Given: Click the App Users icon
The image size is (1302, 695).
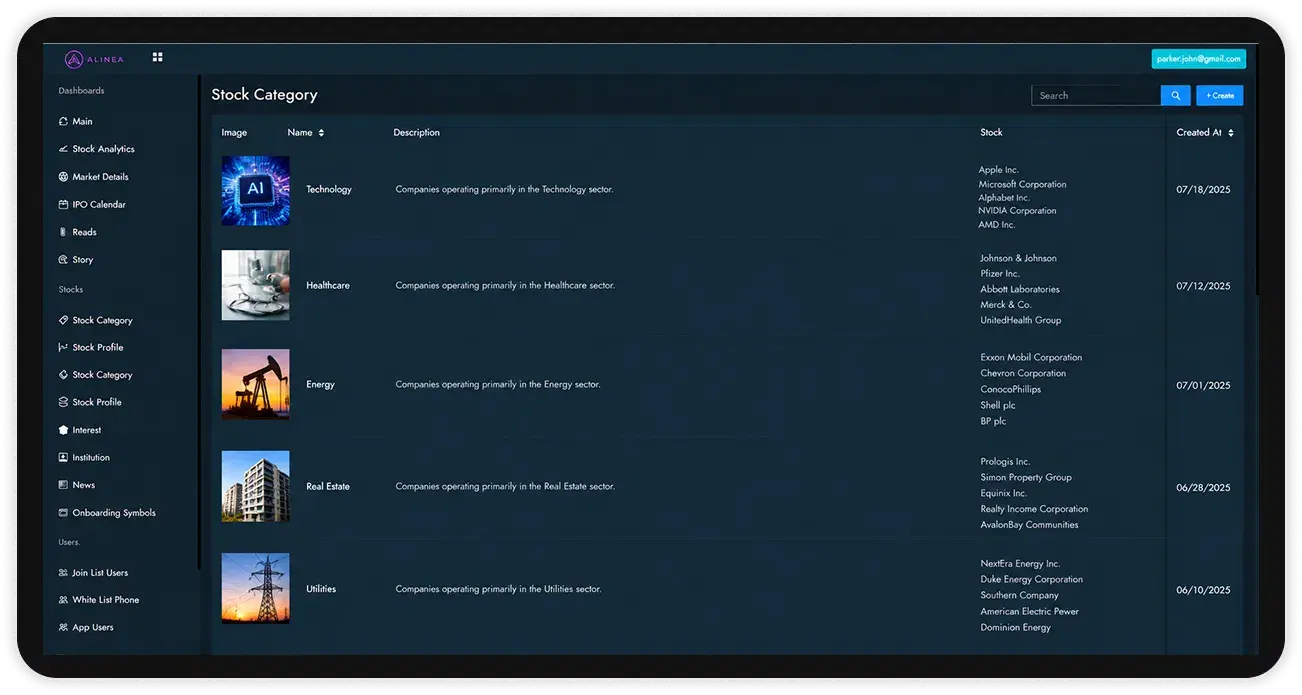Looking at the screenshot, I should coord(64,628).
